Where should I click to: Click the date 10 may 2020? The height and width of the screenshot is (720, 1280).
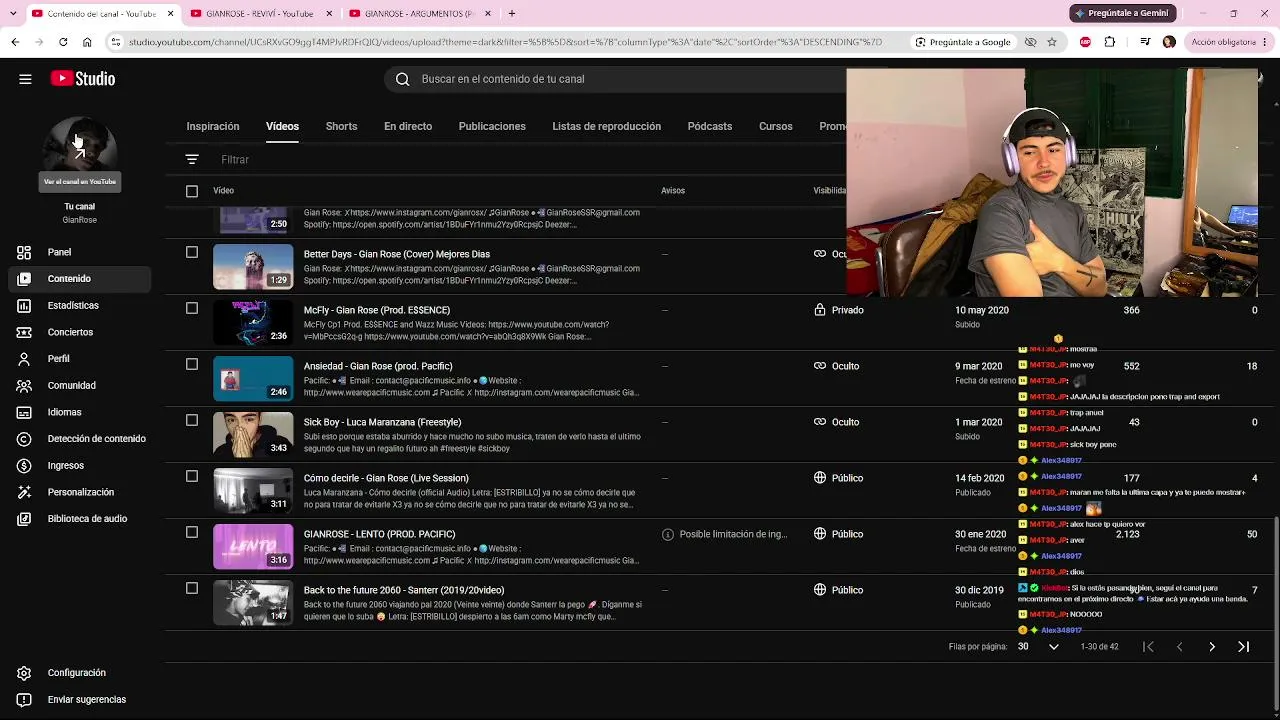[982, 310]
